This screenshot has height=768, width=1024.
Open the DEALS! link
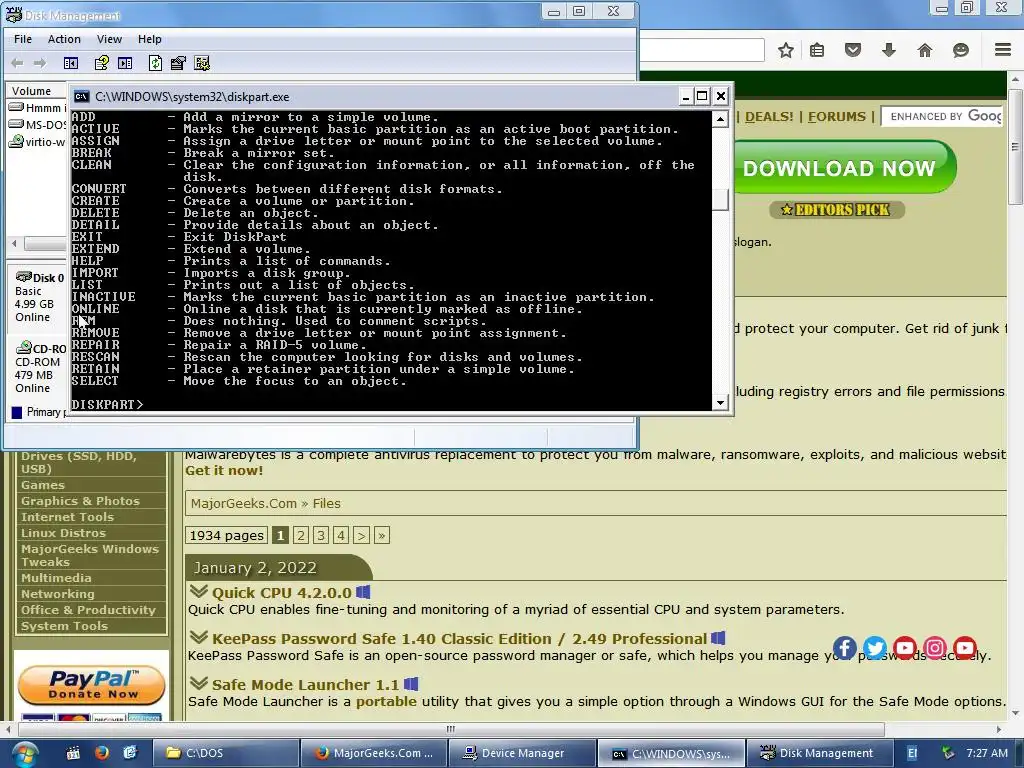point(769,117)
